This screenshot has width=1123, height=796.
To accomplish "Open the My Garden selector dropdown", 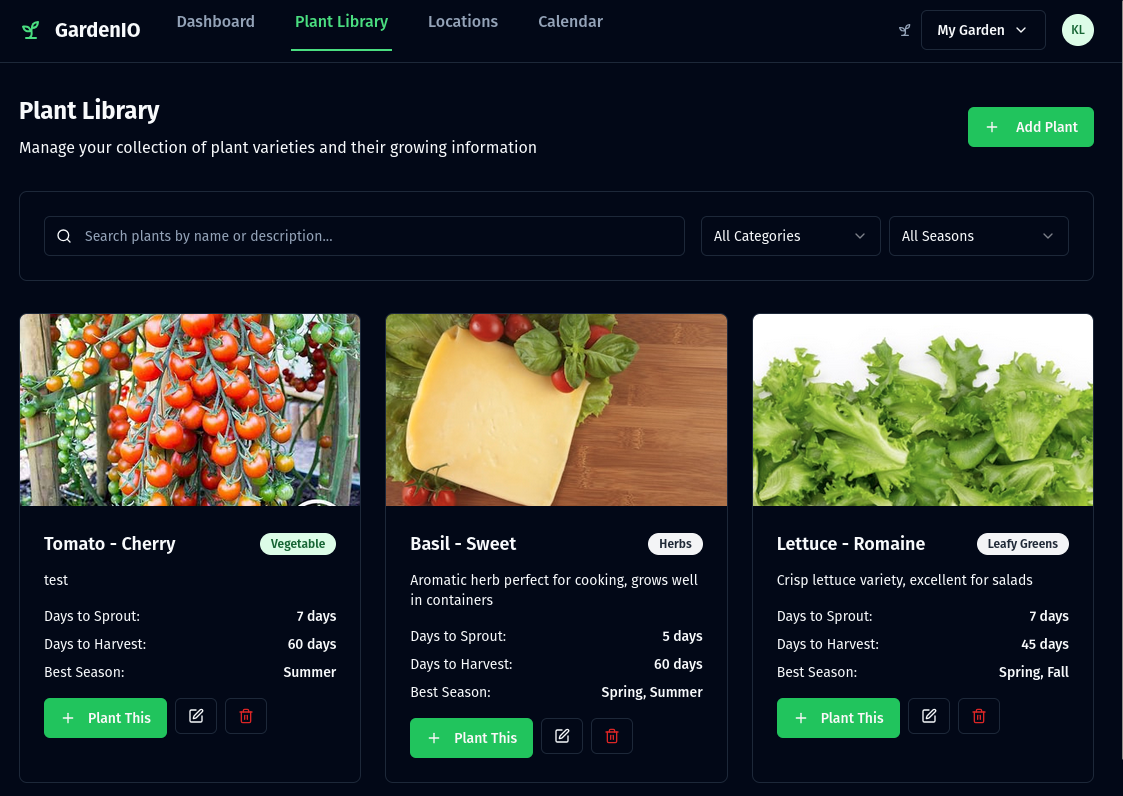I will pos(983,30).
